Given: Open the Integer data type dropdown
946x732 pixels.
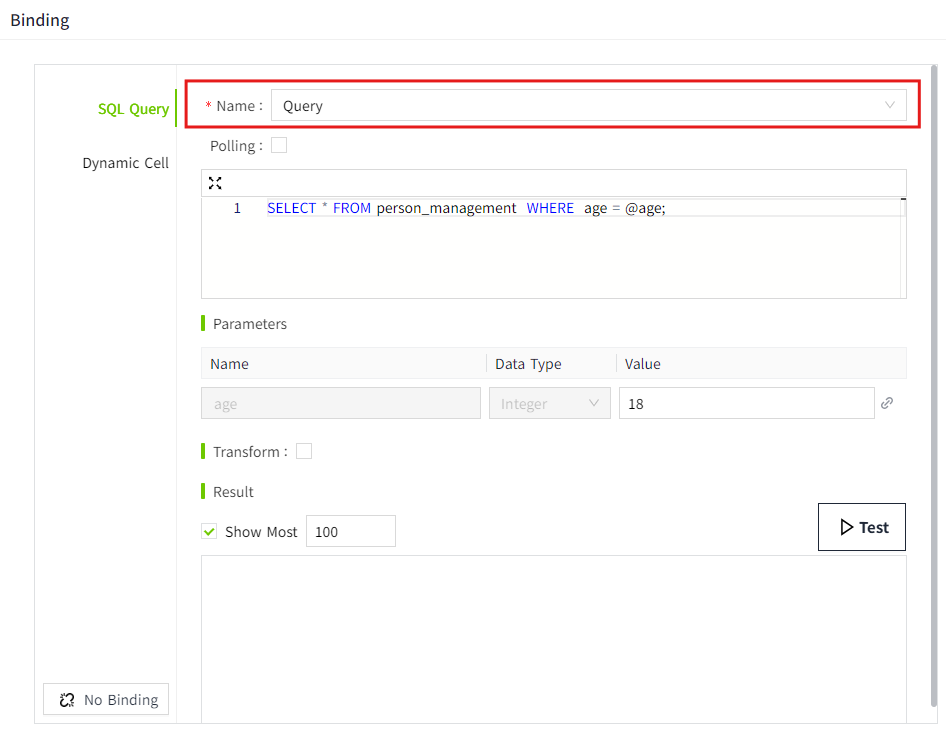Looking at the screenshot, I should (549, 404).
